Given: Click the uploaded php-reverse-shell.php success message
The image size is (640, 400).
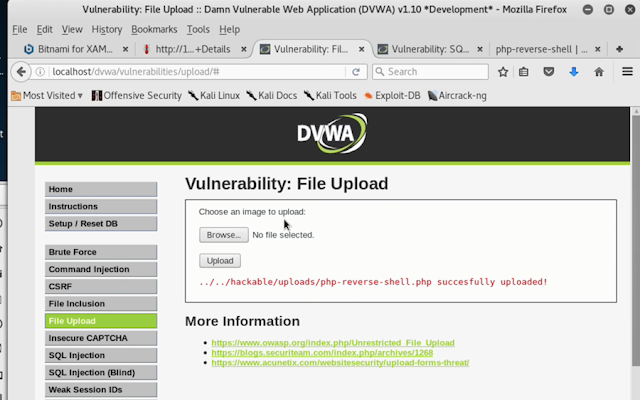Looking at the screenshot, I should (373, 282).
